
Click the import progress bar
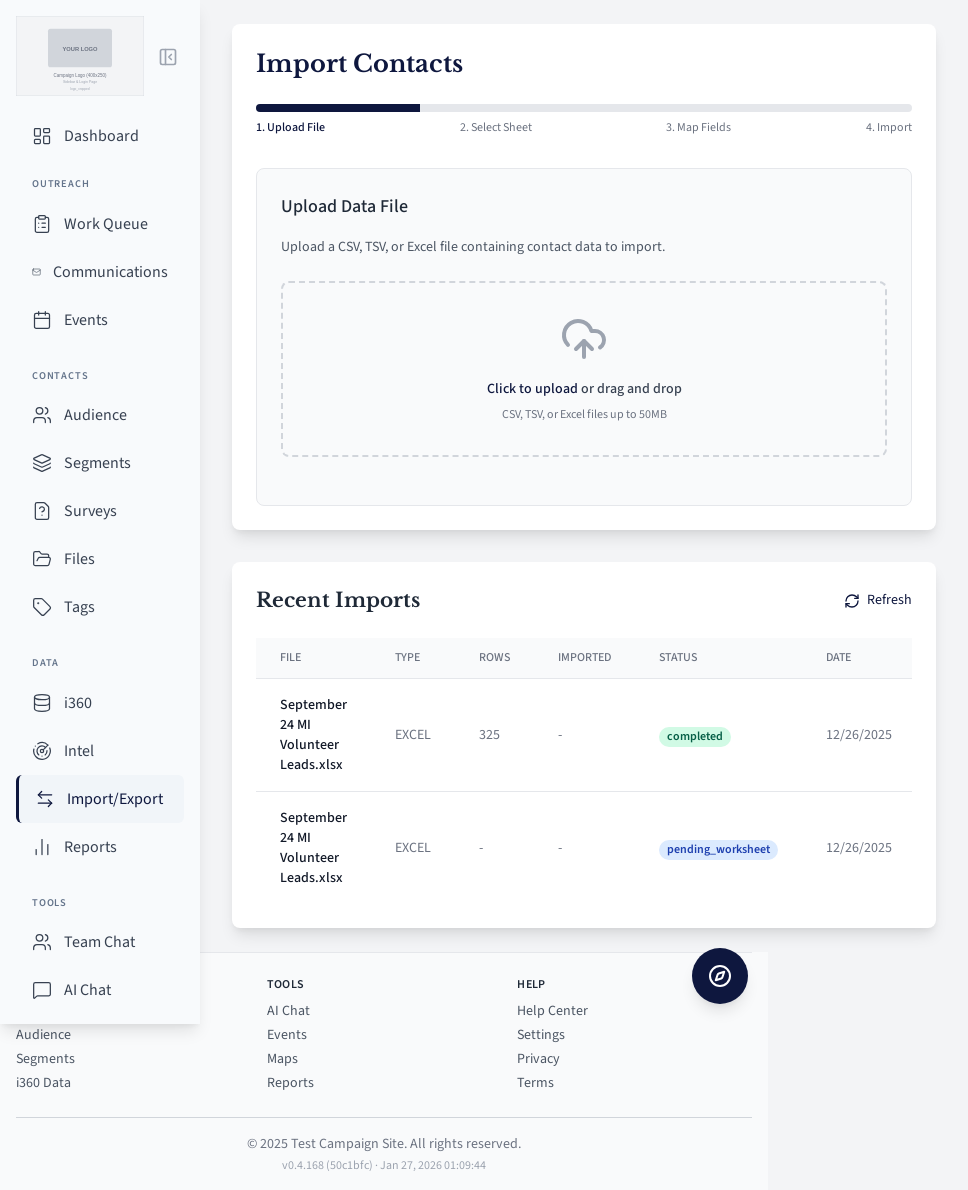click(x=584, y=108)
